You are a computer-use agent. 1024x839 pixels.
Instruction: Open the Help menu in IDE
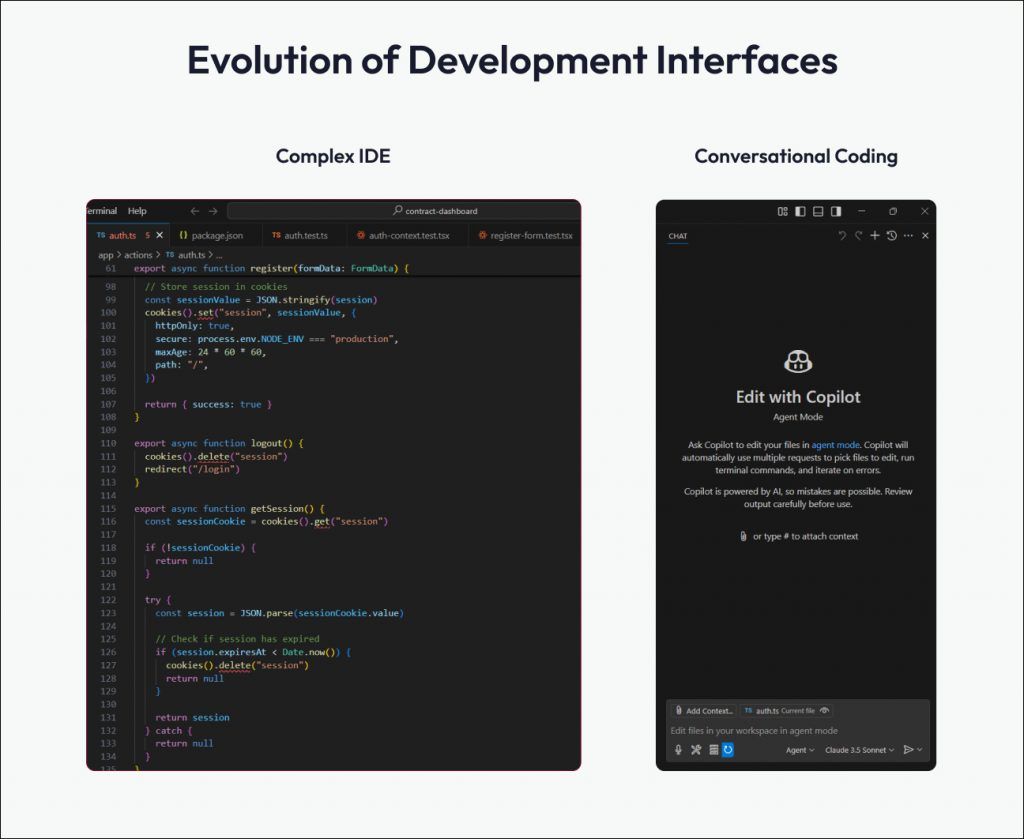(137, 211)
